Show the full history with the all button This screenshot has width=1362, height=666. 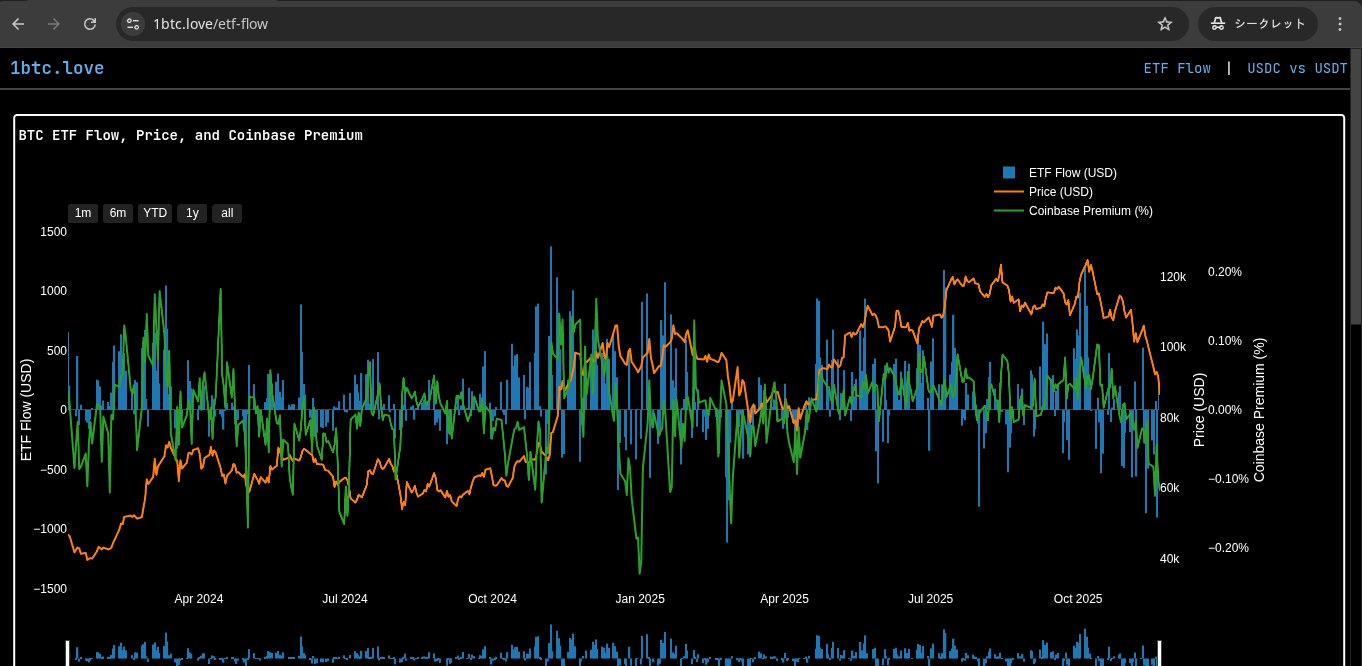[227, 213]
